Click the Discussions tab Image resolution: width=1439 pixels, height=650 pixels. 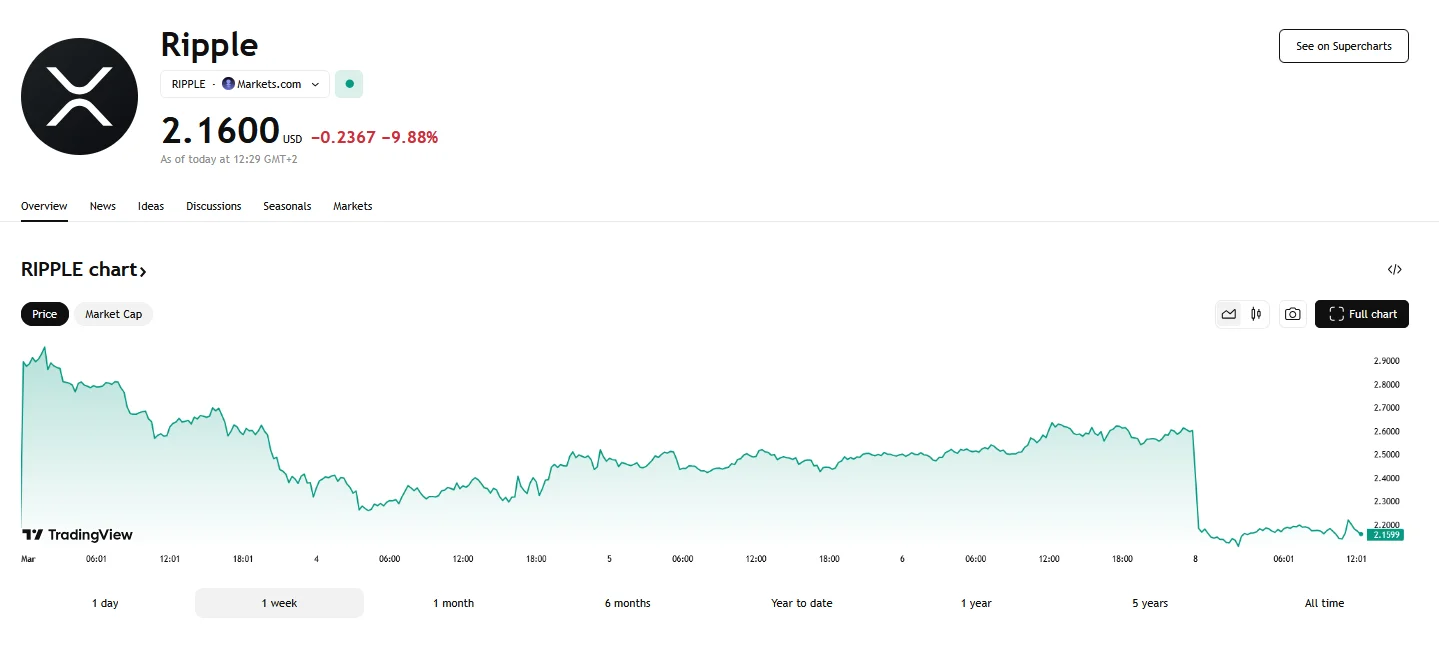213,206
